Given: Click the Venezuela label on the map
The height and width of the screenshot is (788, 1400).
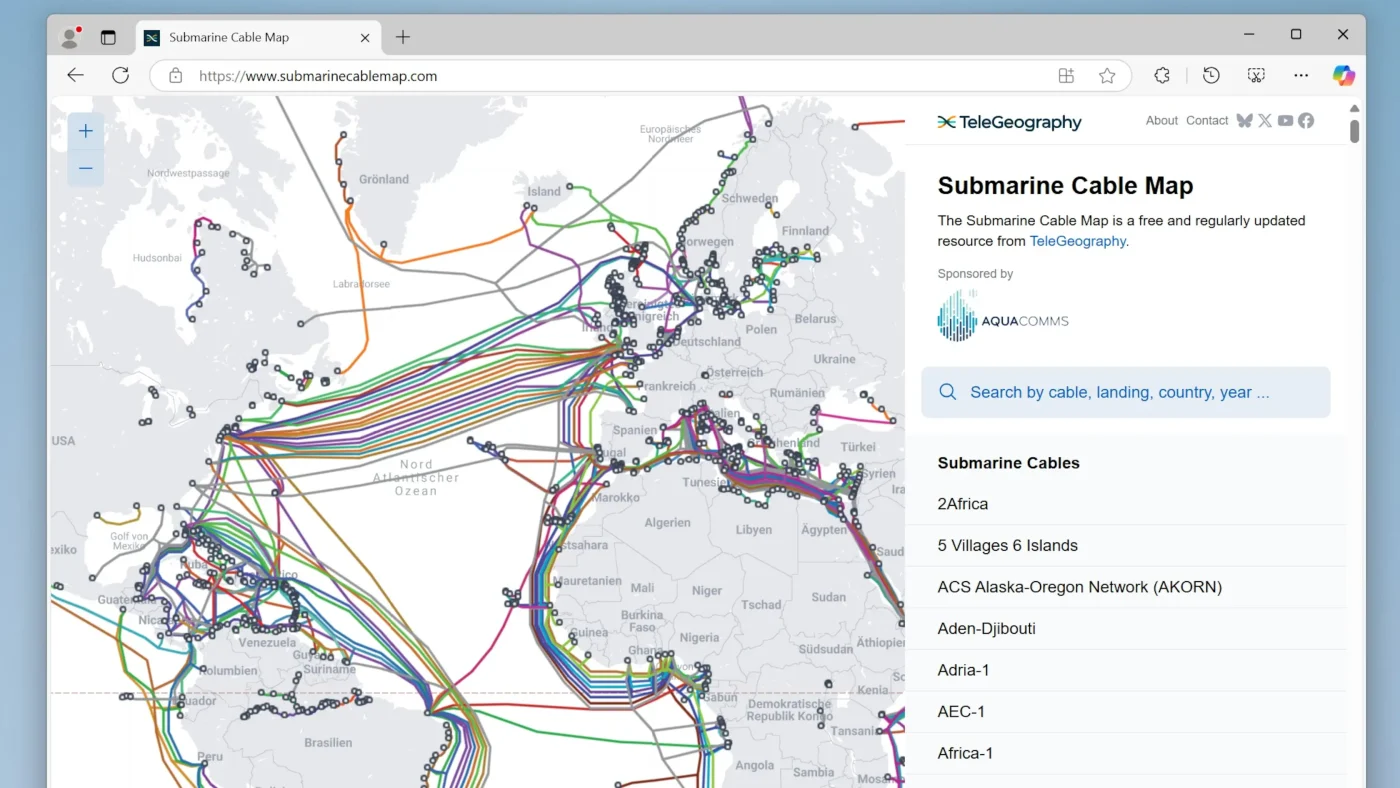Looking at the screenshot, I should pyautogui.click(x=267, y=642).
